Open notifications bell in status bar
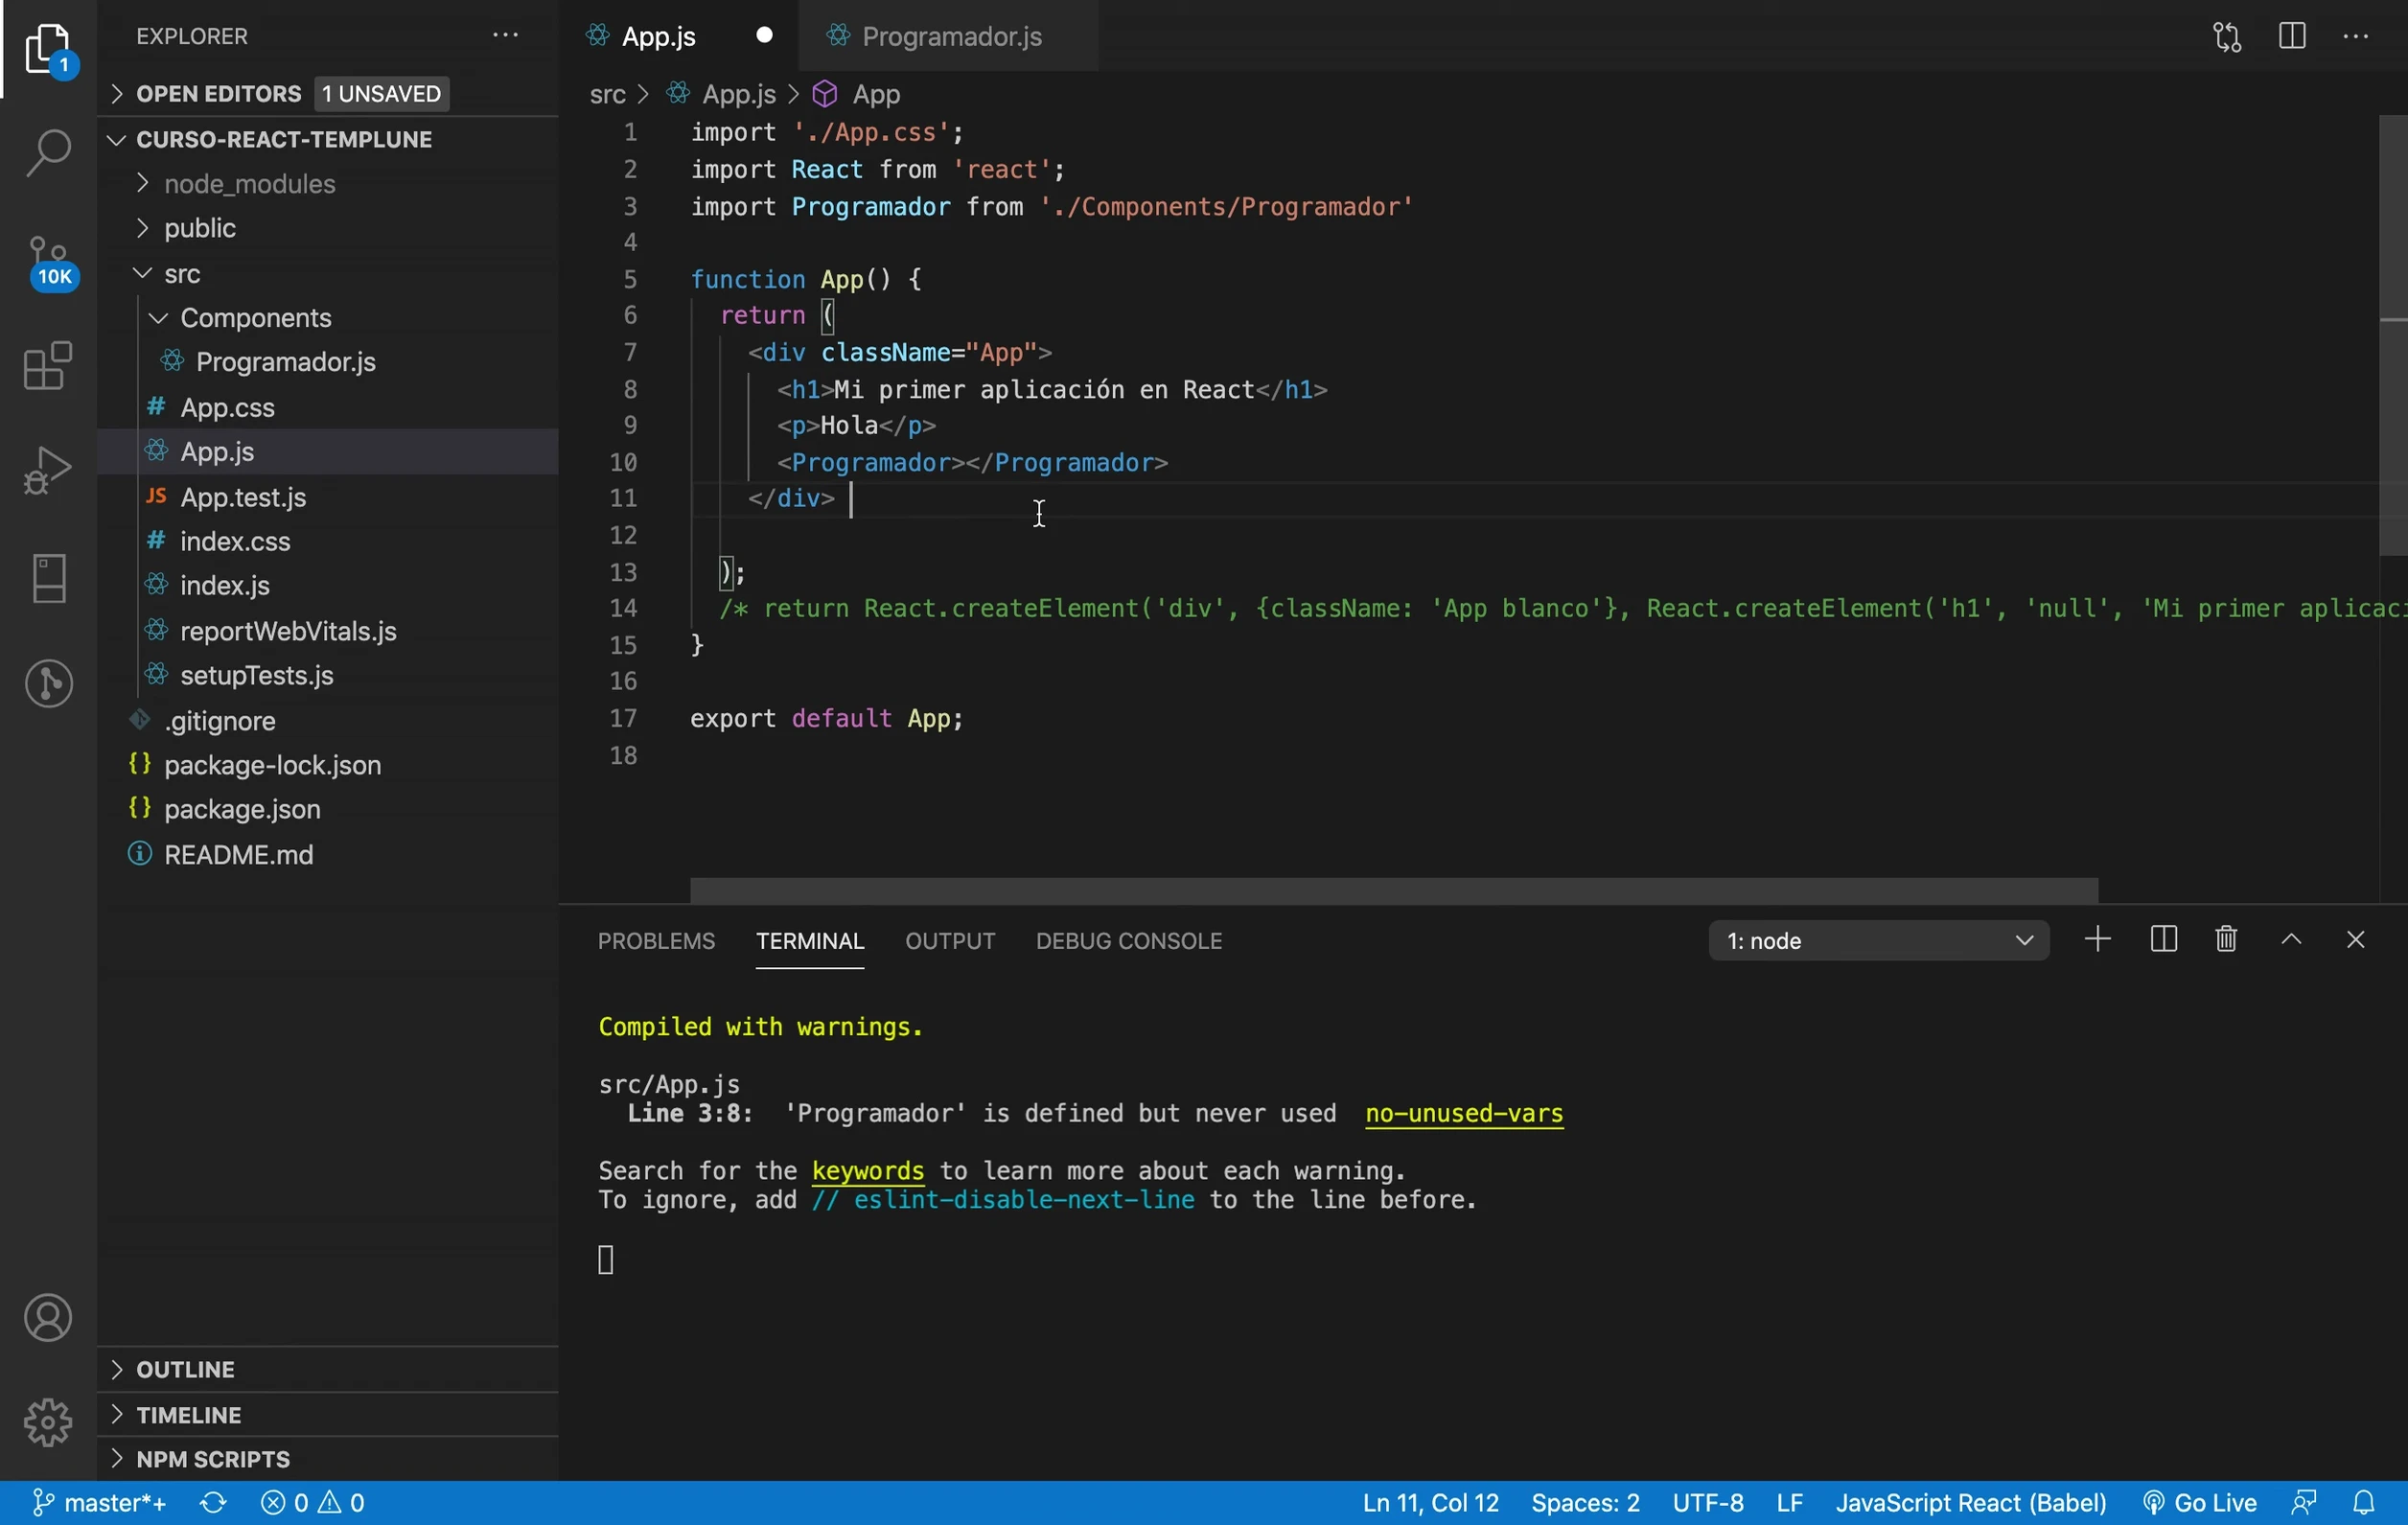Image resolution: width=2408 pixels, height=1525 pixels. [x=2364, y=1503]
